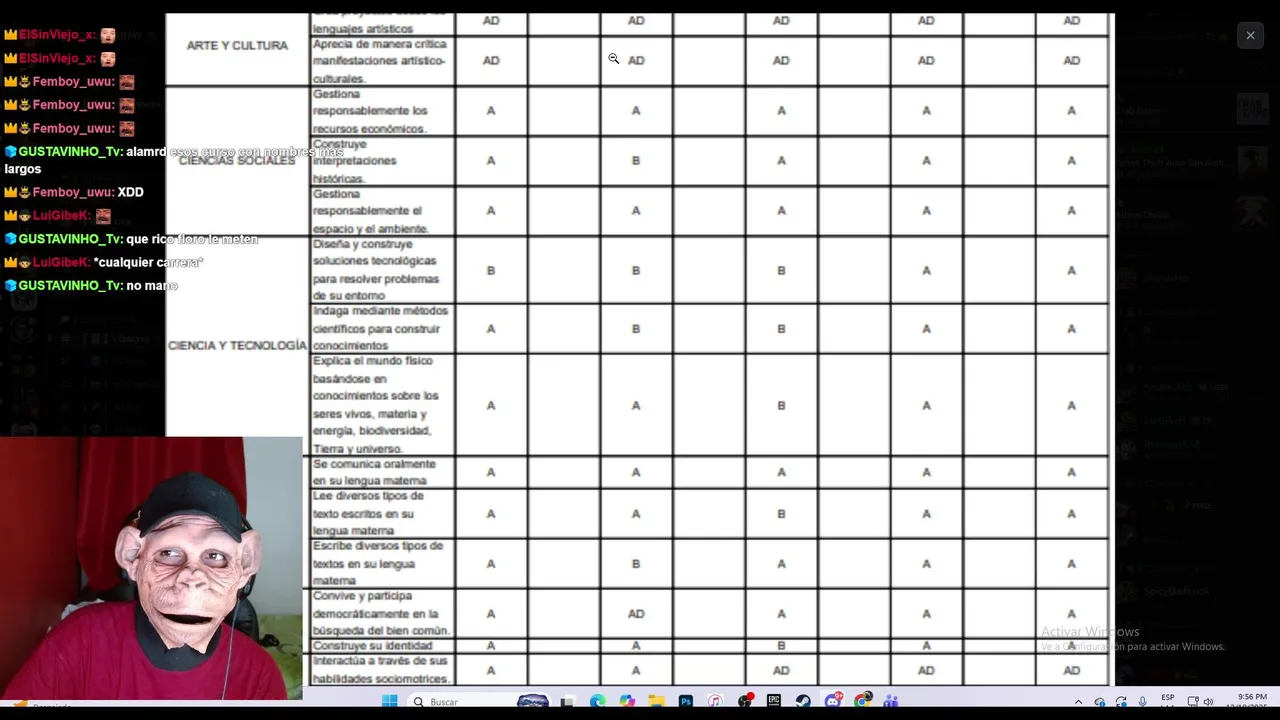
Task: Click 'Gestiona responsablemente los recursos económicos' text
Action: pyautogui.click(x=370, y=111)
